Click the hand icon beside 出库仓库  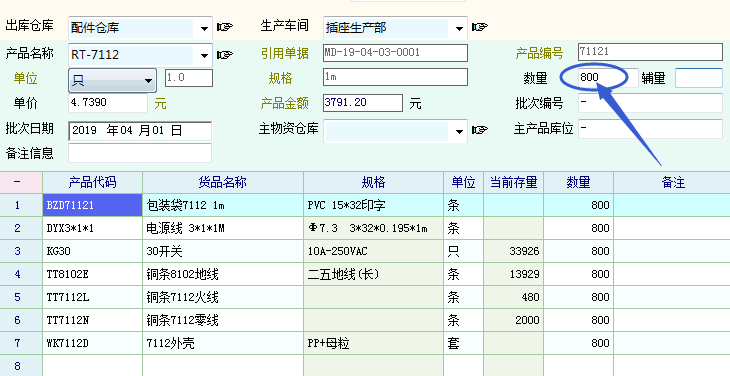224,27
